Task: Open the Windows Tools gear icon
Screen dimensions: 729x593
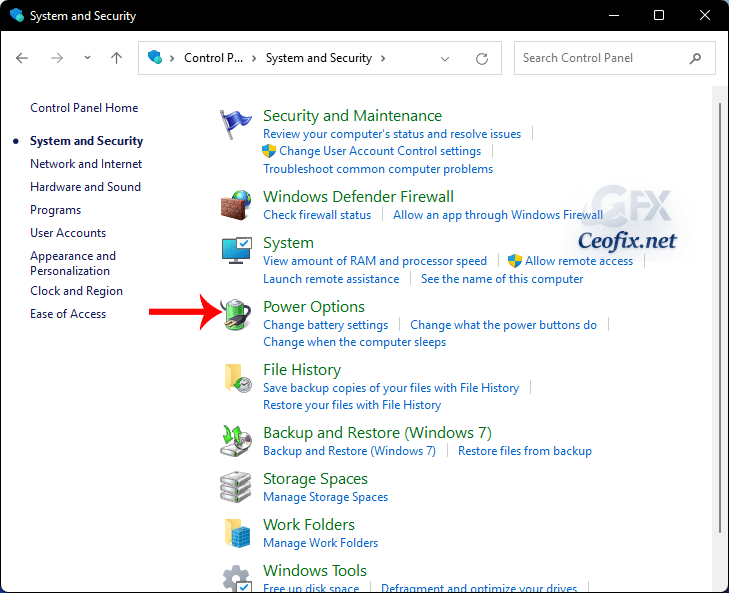Action: [237, 578]
